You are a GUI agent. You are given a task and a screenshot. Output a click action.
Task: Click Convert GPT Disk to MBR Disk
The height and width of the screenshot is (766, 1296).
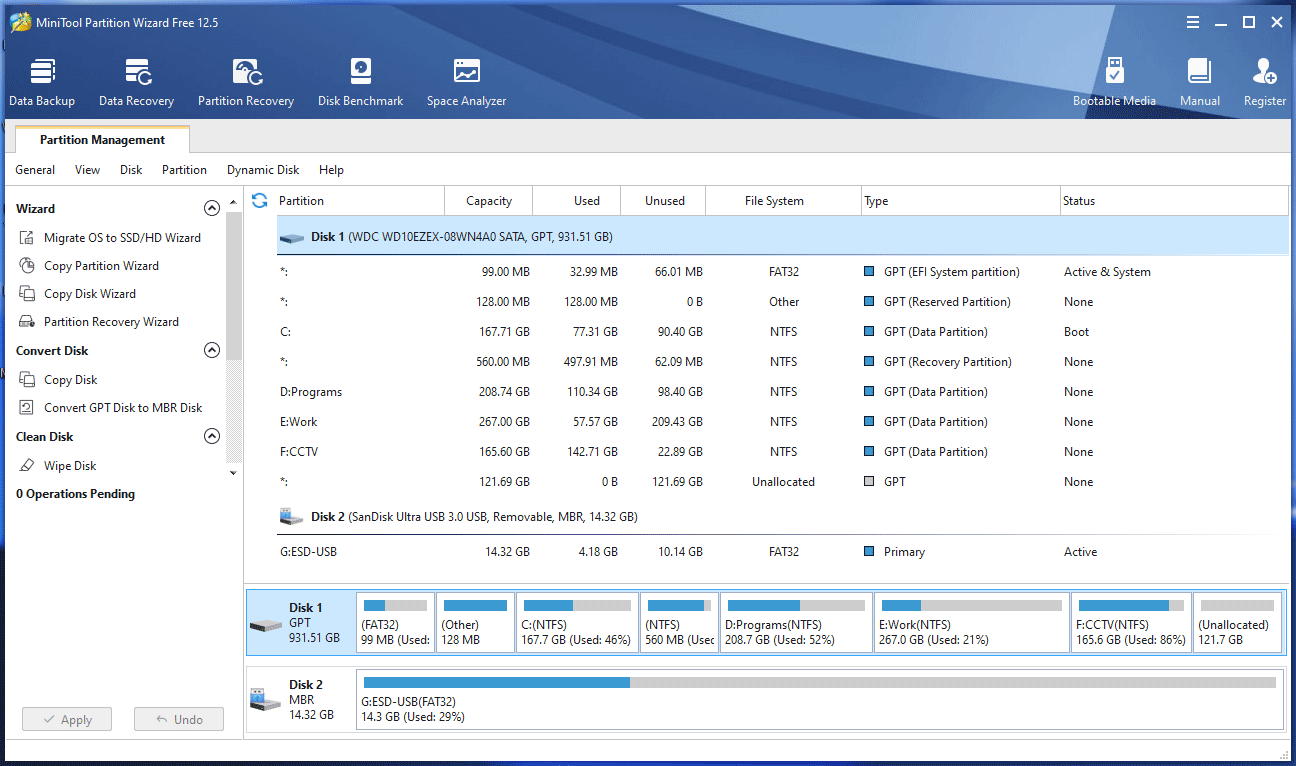point(123,408)
